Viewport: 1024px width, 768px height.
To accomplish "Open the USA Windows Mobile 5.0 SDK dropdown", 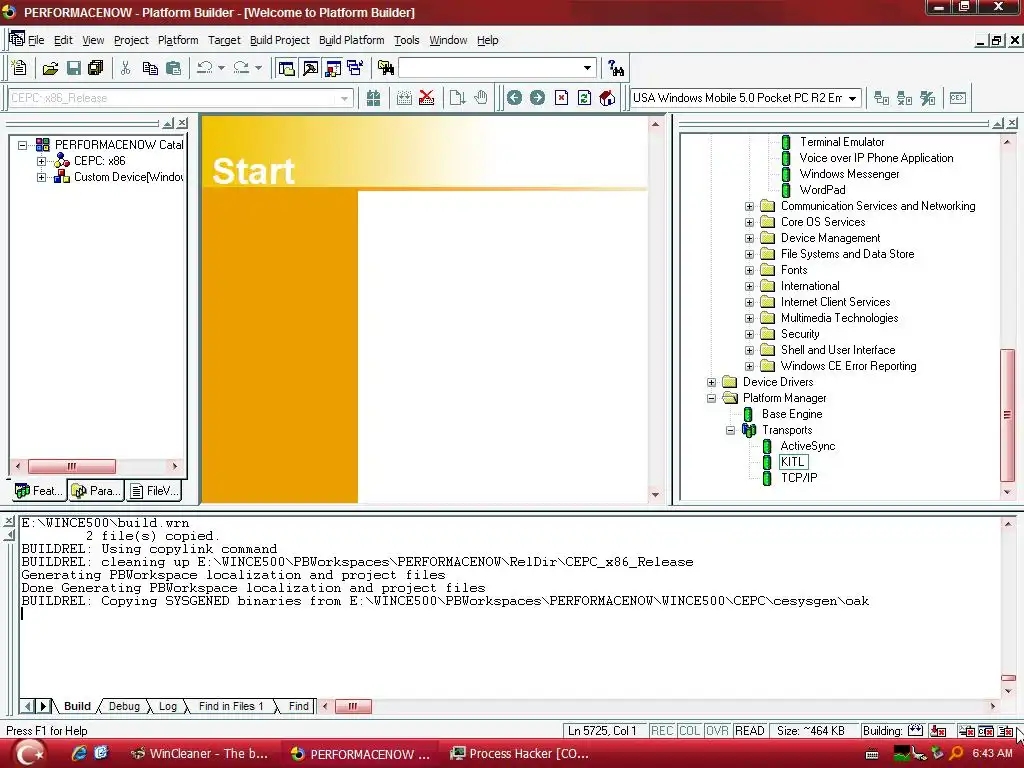I will pyautogui.click(x=852, y=99).
